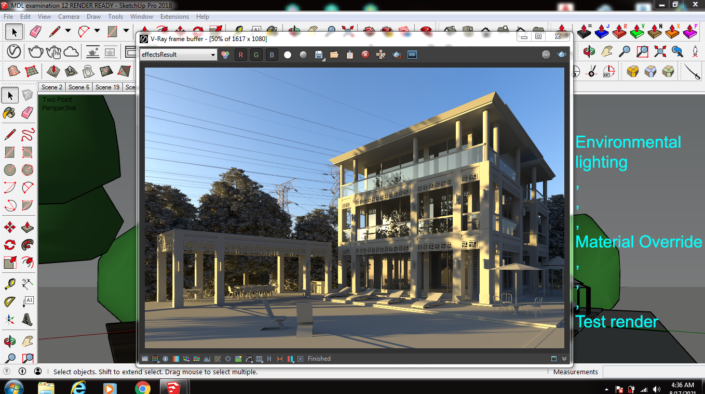Open the Camera menu
The image size is (705, 394).
click(x=68, y=17)
